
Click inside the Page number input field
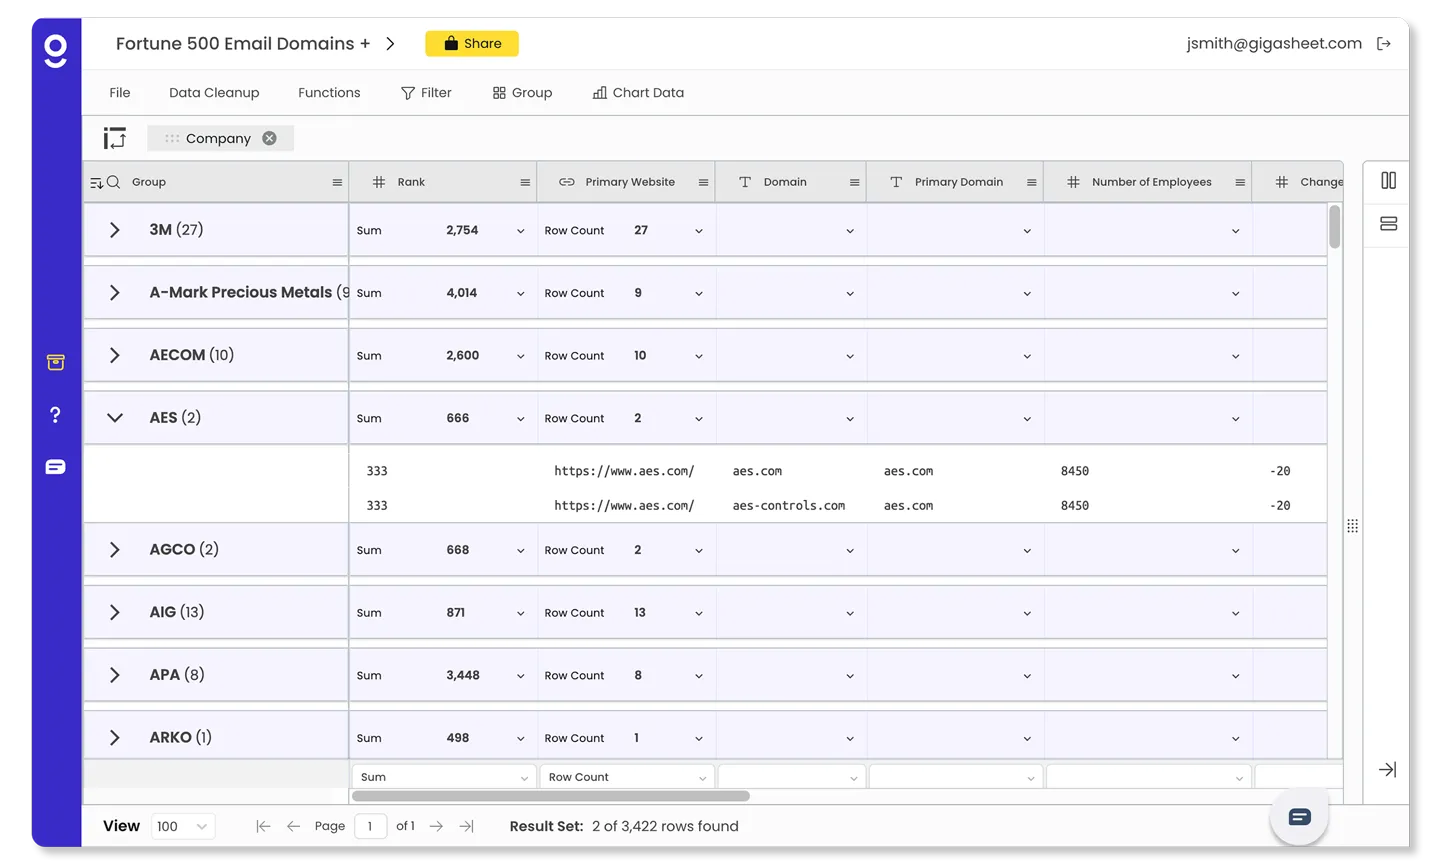coord(370,826)
